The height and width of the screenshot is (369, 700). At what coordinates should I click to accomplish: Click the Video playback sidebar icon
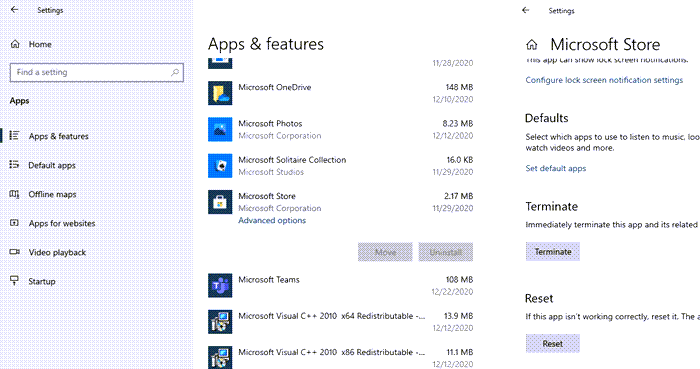14,252
